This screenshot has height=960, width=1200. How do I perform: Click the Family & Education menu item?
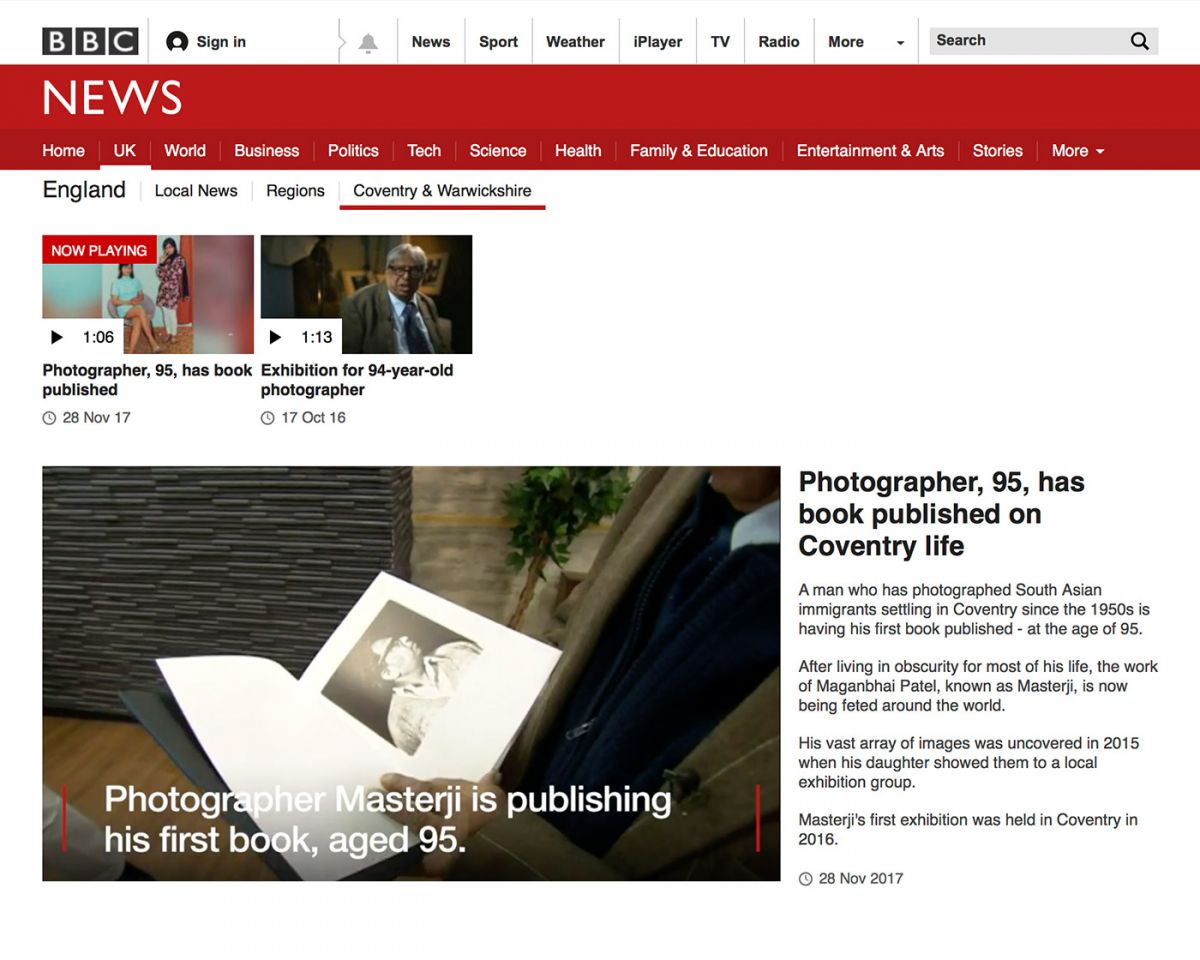coord(698,150)
